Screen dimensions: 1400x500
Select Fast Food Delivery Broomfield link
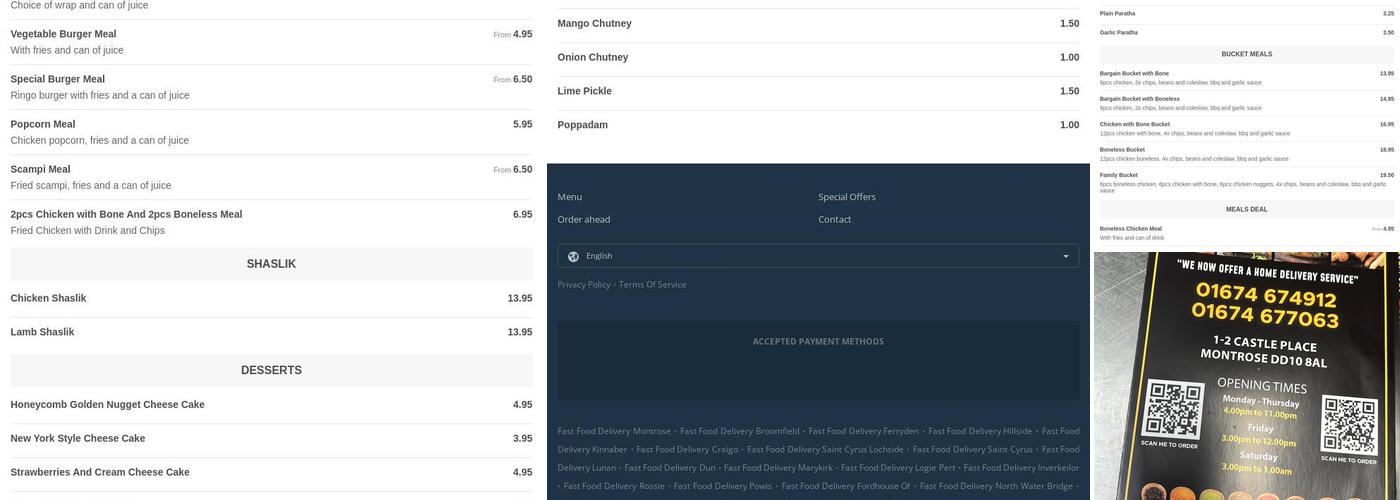click(739, 431)
